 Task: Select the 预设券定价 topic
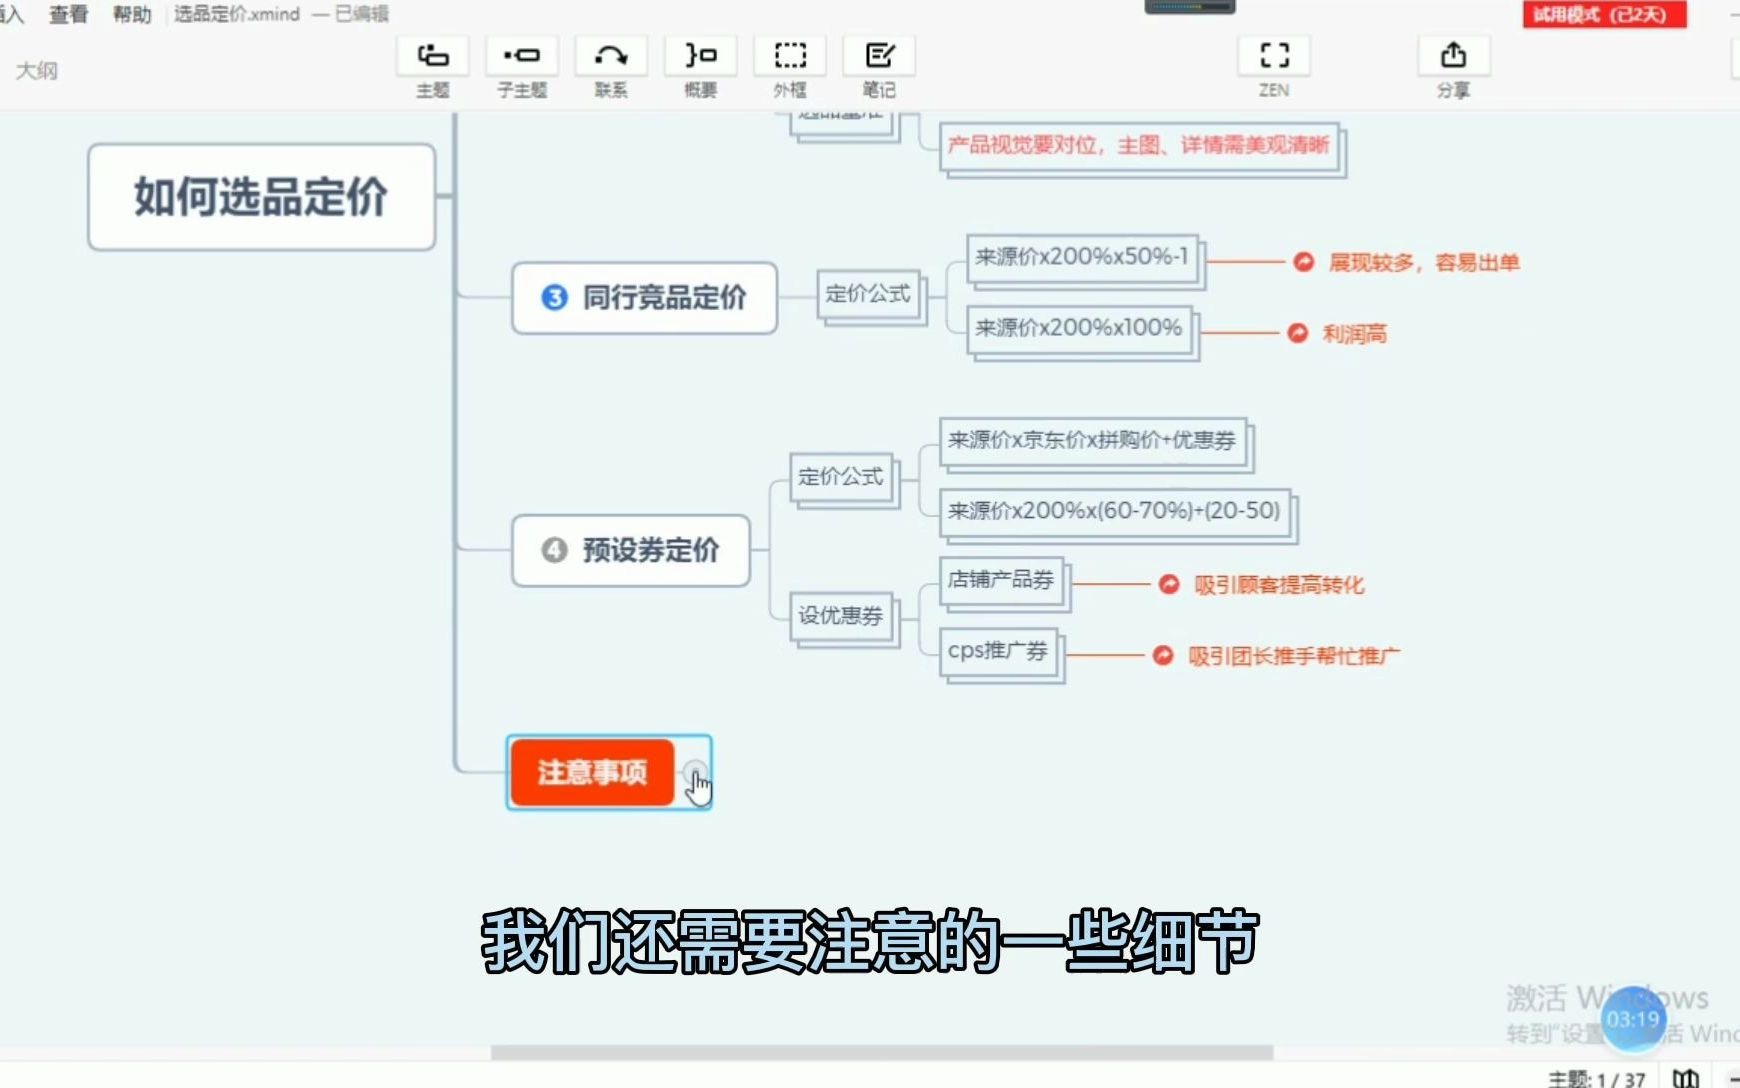click(x=631, y=550)
